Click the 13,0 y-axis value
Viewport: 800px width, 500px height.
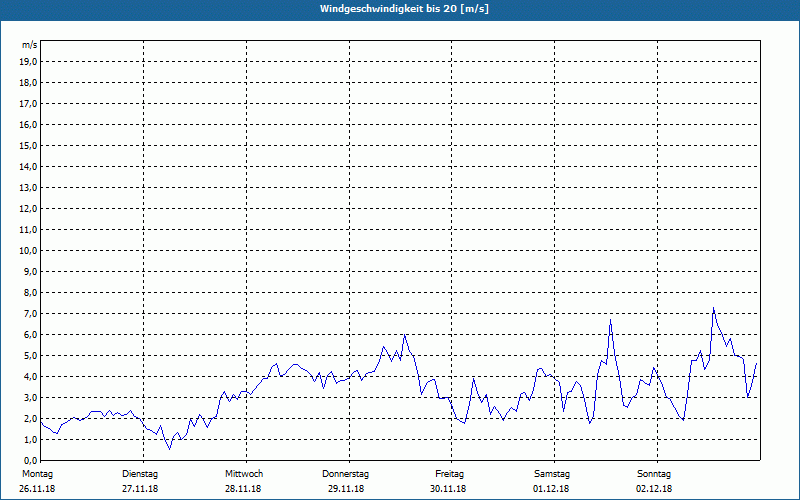pos(28,188)
